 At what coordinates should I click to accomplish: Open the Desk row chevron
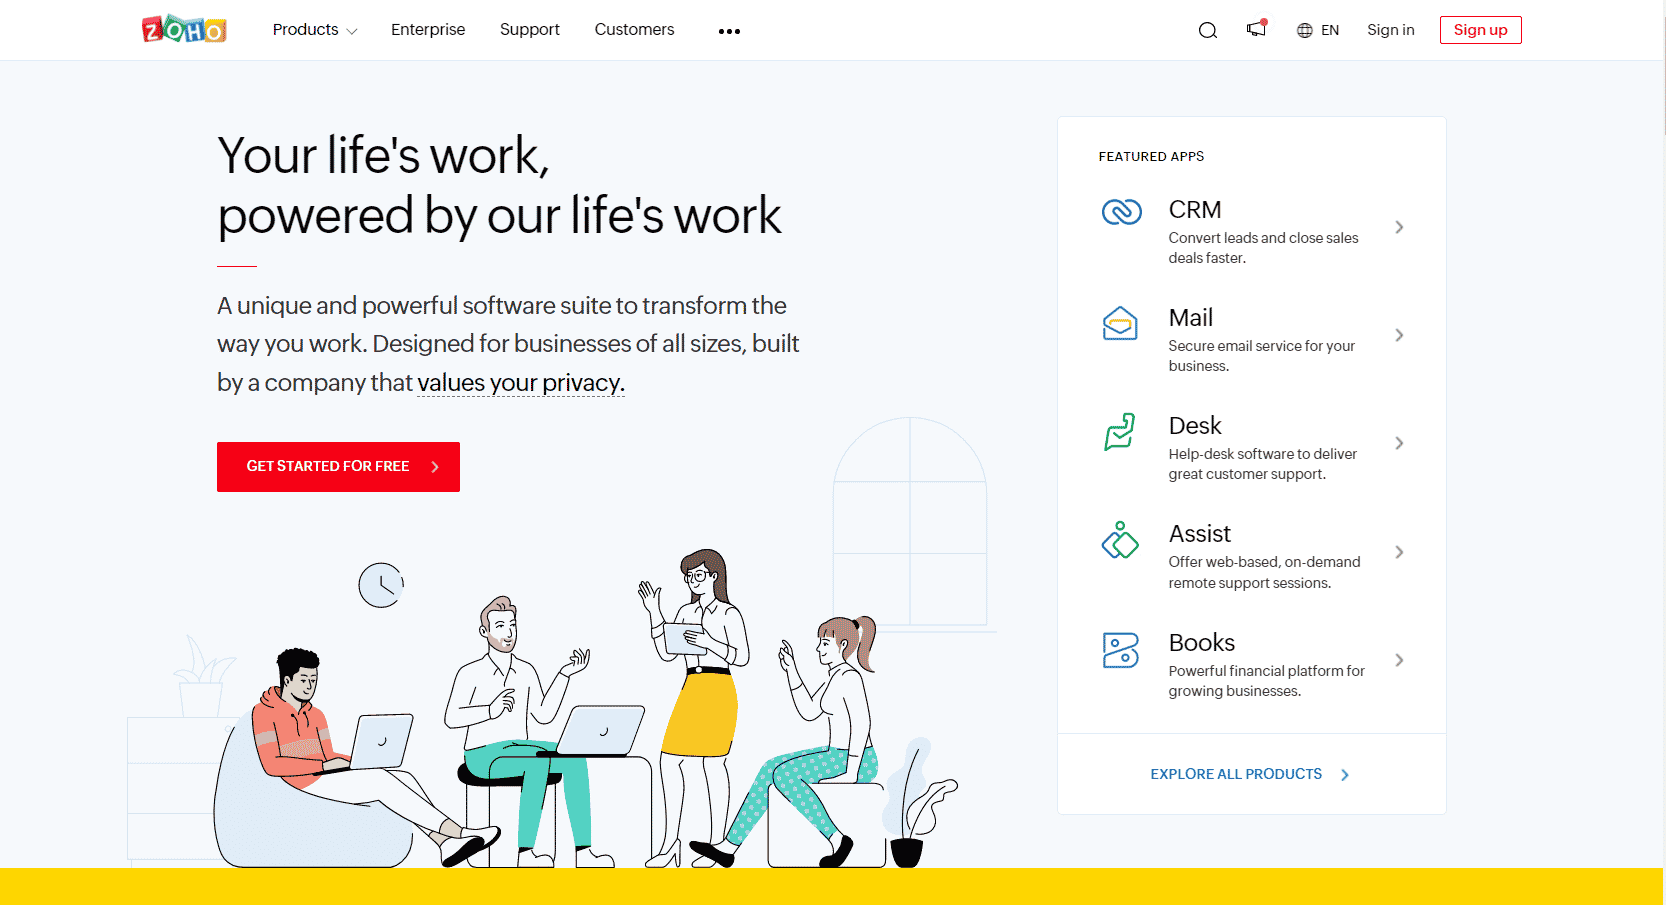point(1399,443)
